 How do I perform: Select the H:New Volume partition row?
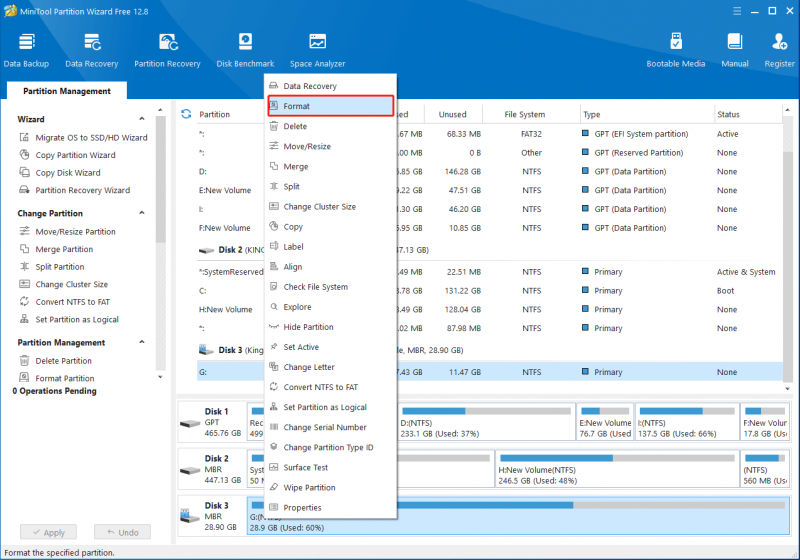pyautogui.click(x=490, y=309)
